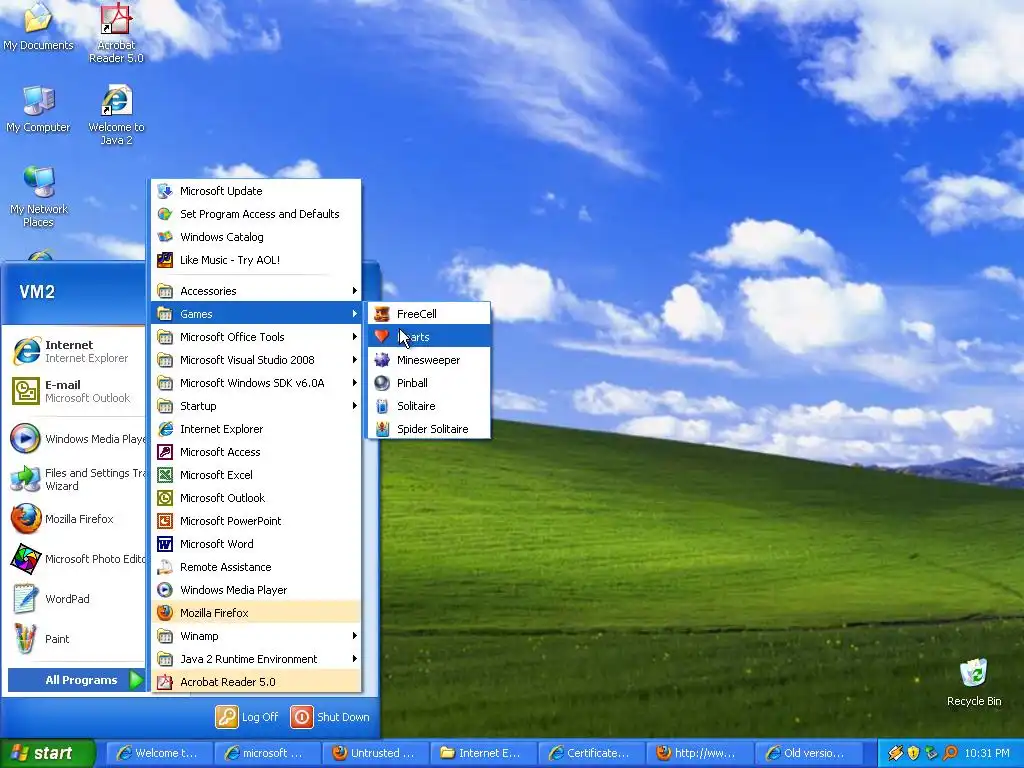Click the Log Off button
The height and width of the screenshot is (768, 1024).
click(248, 717)
